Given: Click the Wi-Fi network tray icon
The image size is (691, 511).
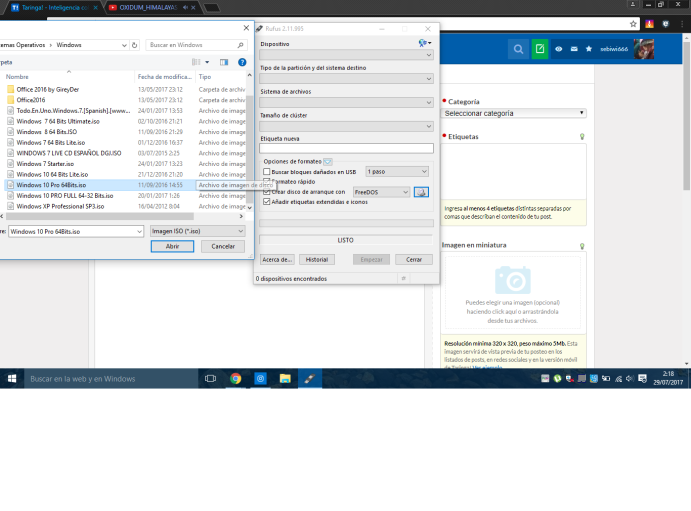Looking at the screenshot, I should click(619, 378).
